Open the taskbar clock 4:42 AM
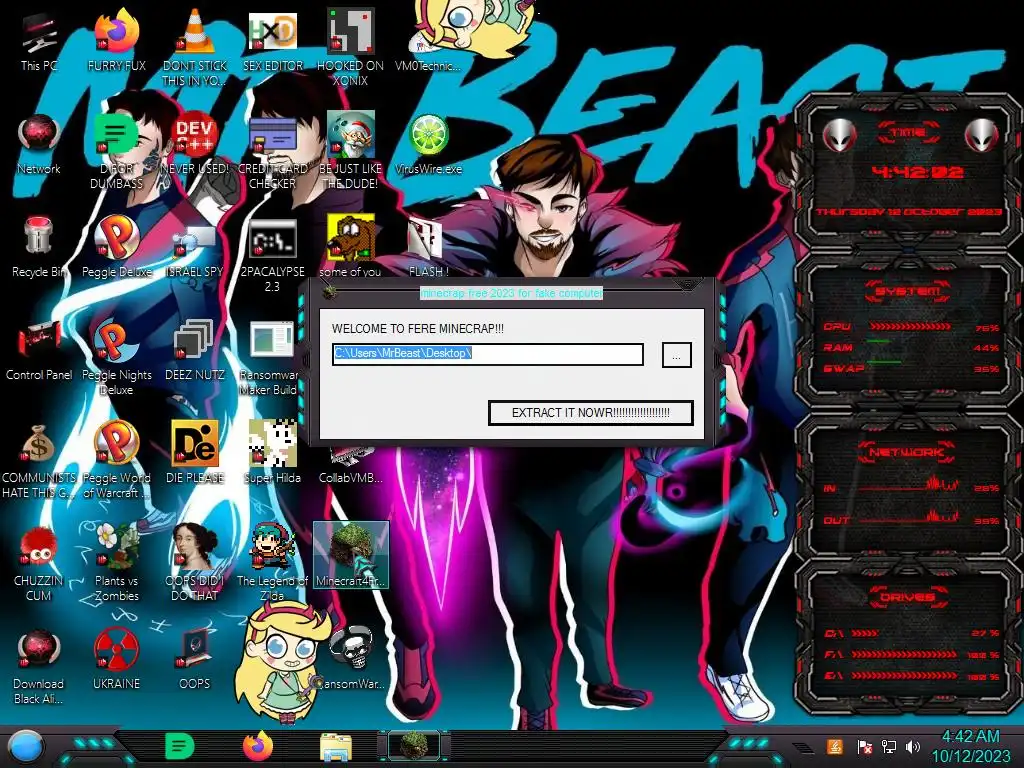Screen dimensions: 1024x768 [970, 746]
